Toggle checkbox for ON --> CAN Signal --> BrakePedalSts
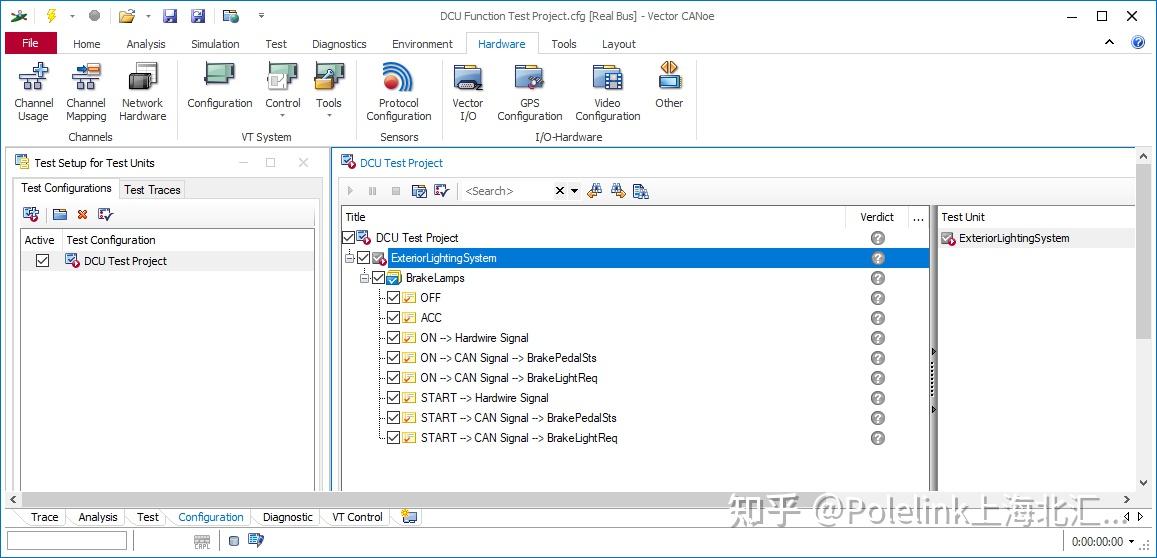The width and height of the screenshot is (1157, 558). point(393,357)
